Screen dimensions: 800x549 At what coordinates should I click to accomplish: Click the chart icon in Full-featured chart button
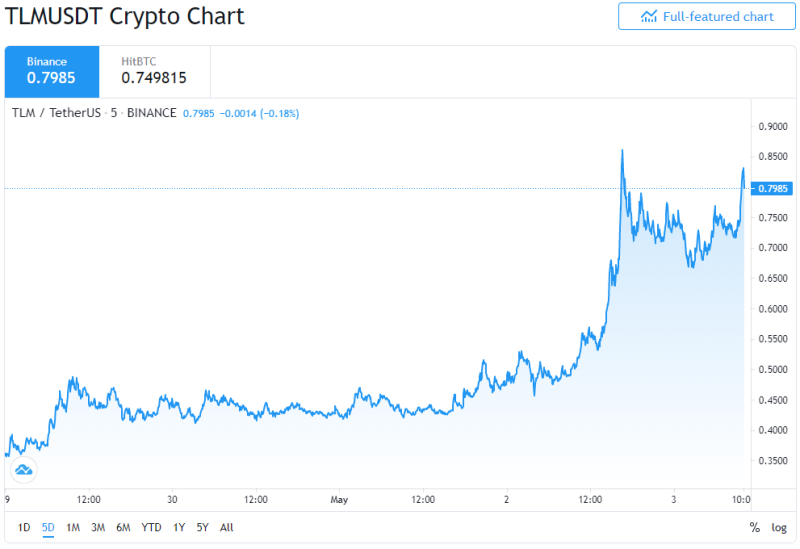point(648,17)
